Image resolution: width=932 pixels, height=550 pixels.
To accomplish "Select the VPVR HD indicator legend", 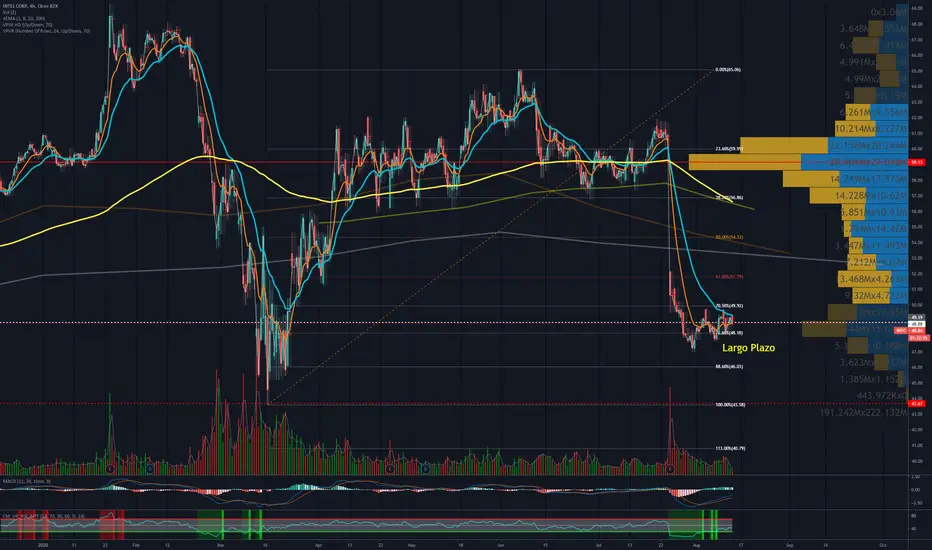I will [27, 25].
